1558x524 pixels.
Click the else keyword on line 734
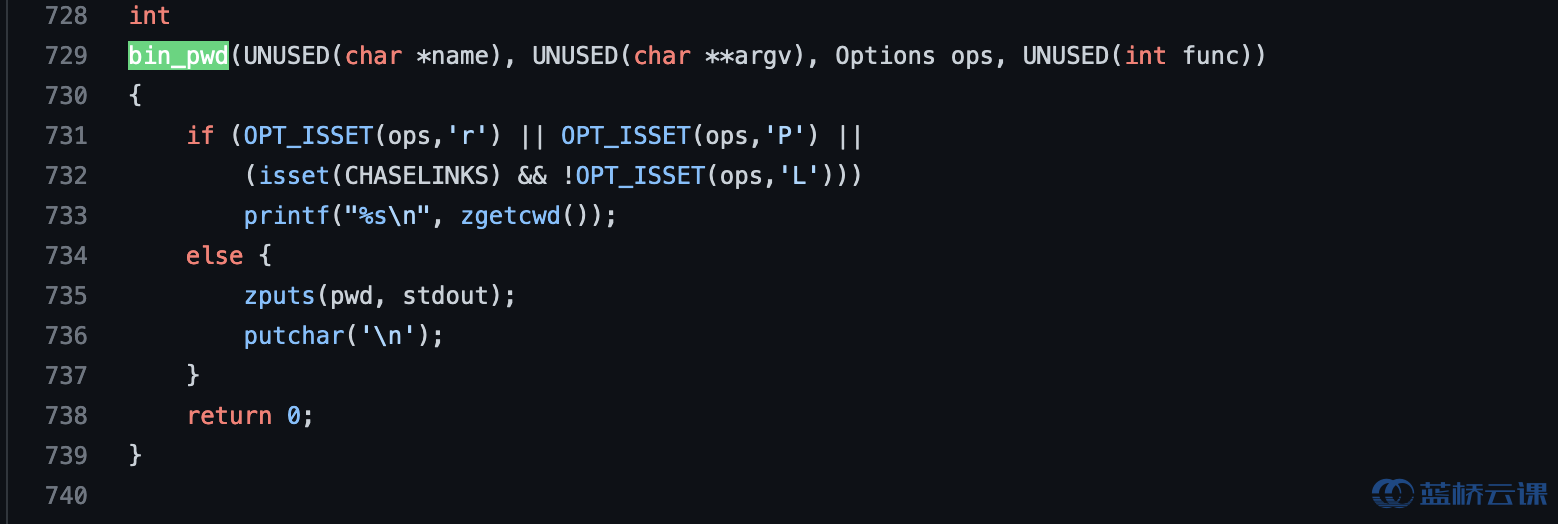[214, 255]
